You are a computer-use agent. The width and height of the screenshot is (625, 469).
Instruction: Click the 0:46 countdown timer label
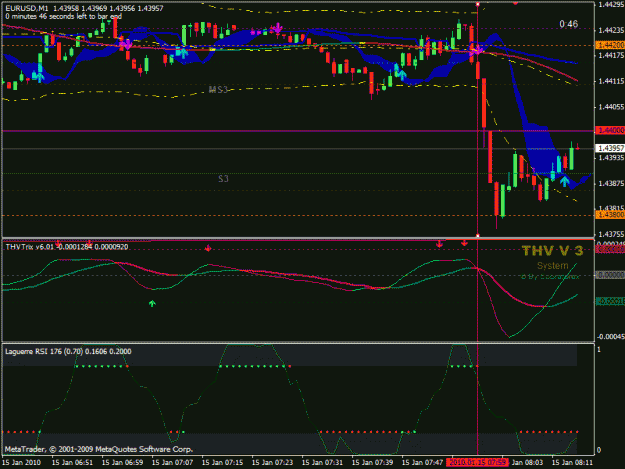568,24
